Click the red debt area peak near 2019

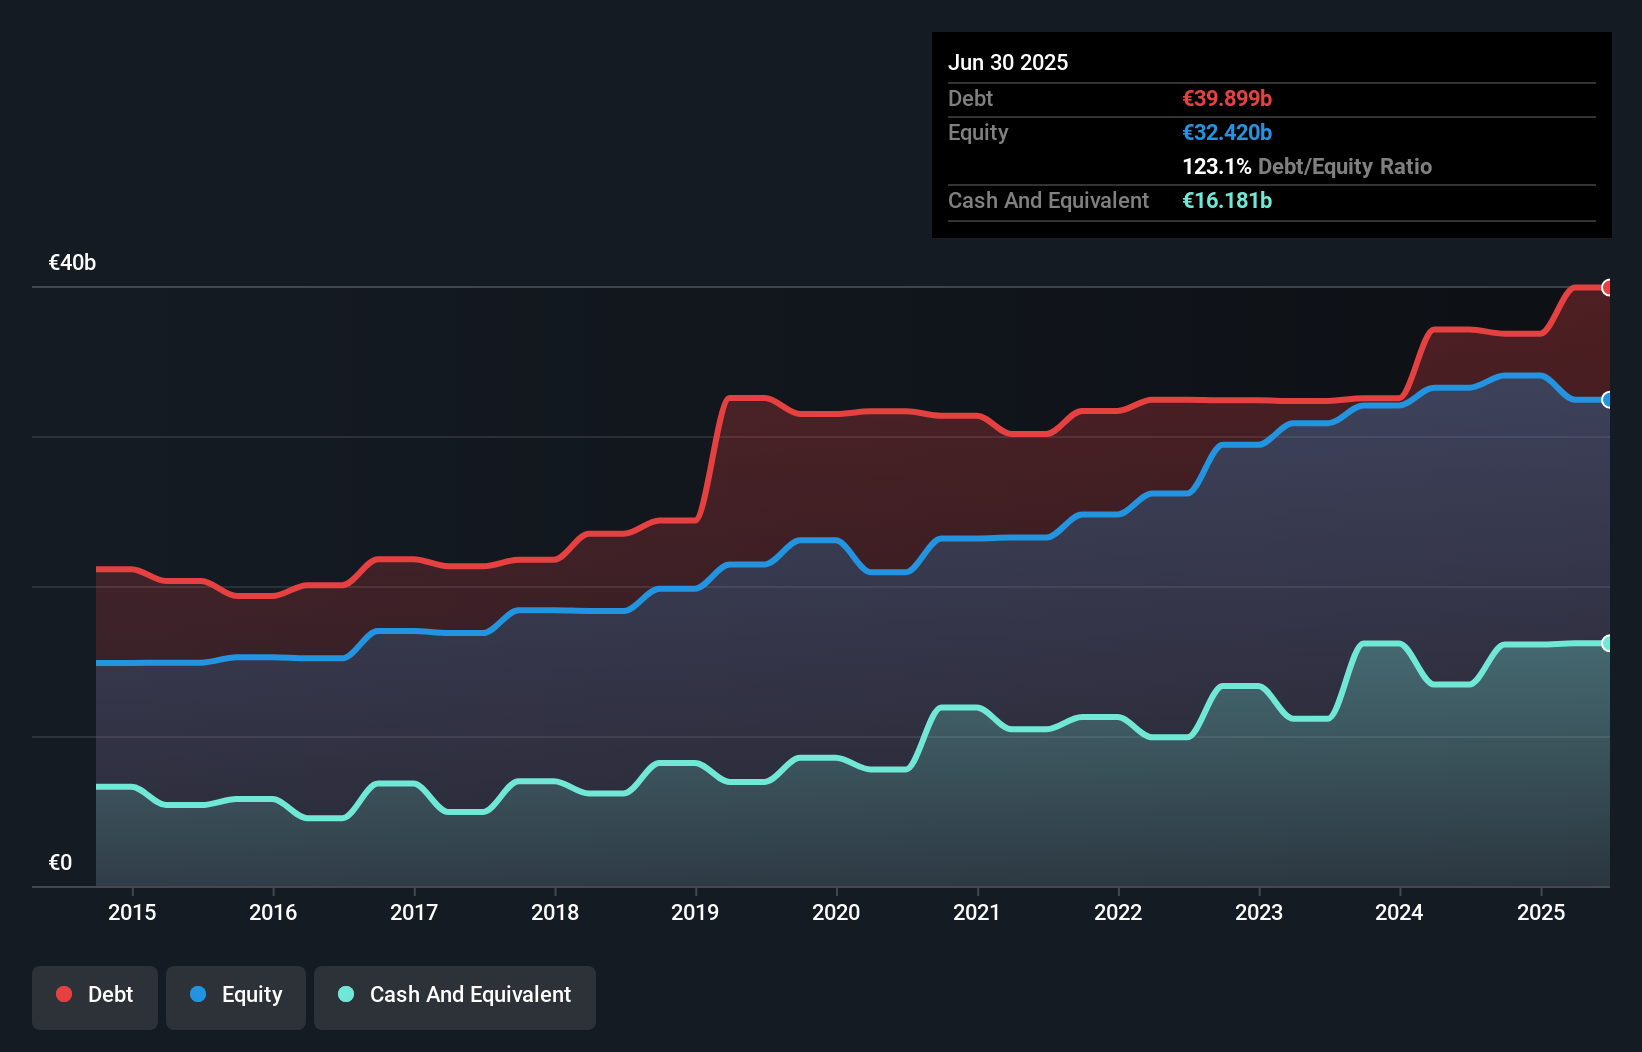coord(740,398)
